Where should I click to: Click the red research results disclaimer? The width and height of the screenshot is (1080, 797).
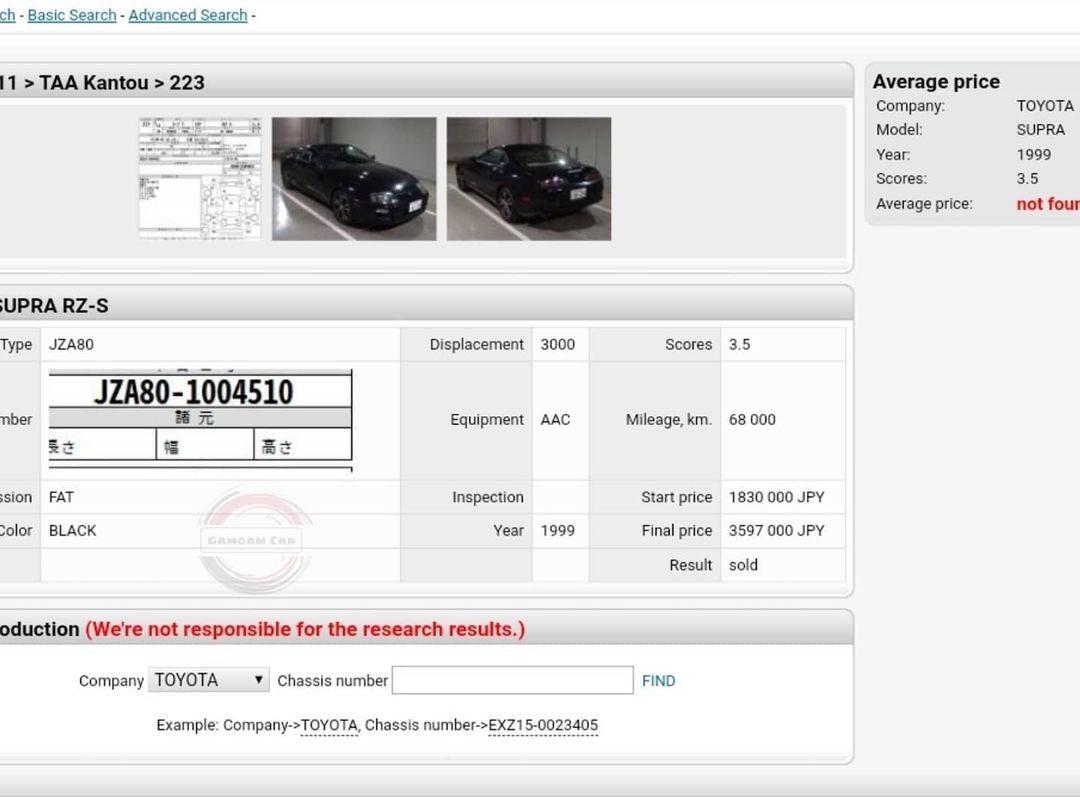(305, 630)
